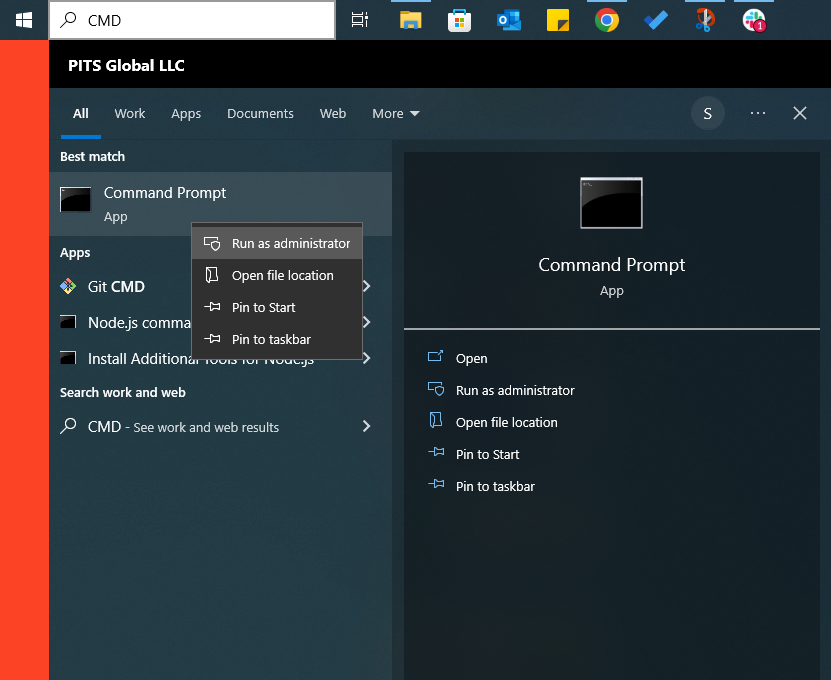Open Slack with notification badge

tap(754, 20)
